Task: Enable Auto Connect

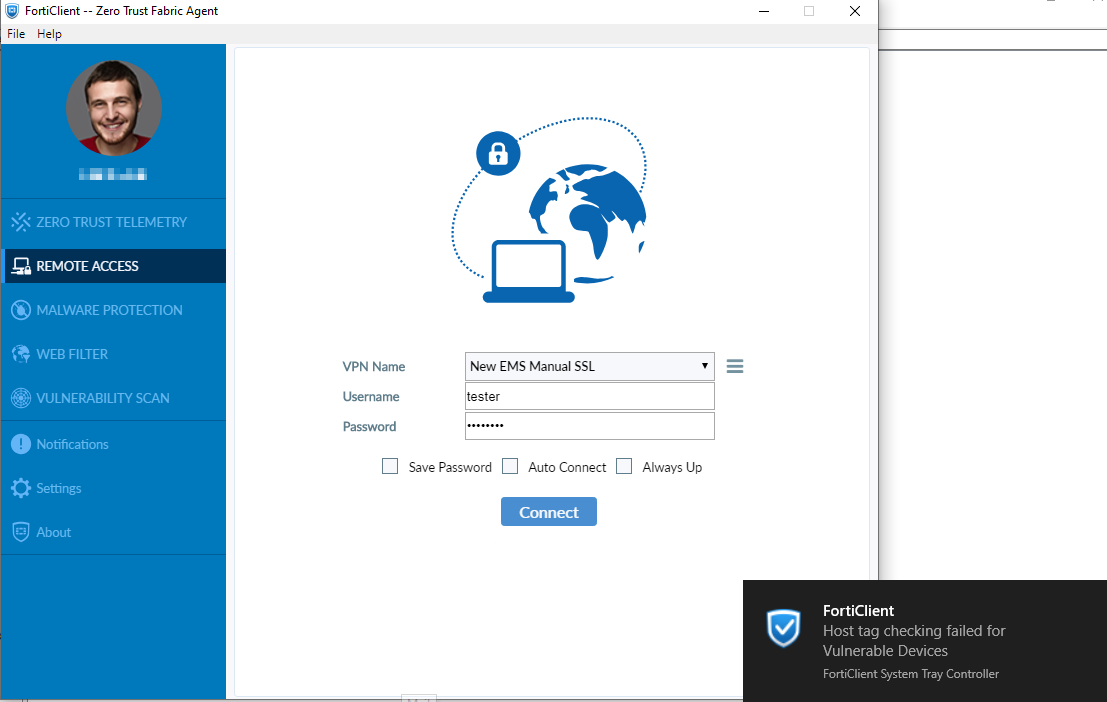Action: tap(510, 466)
